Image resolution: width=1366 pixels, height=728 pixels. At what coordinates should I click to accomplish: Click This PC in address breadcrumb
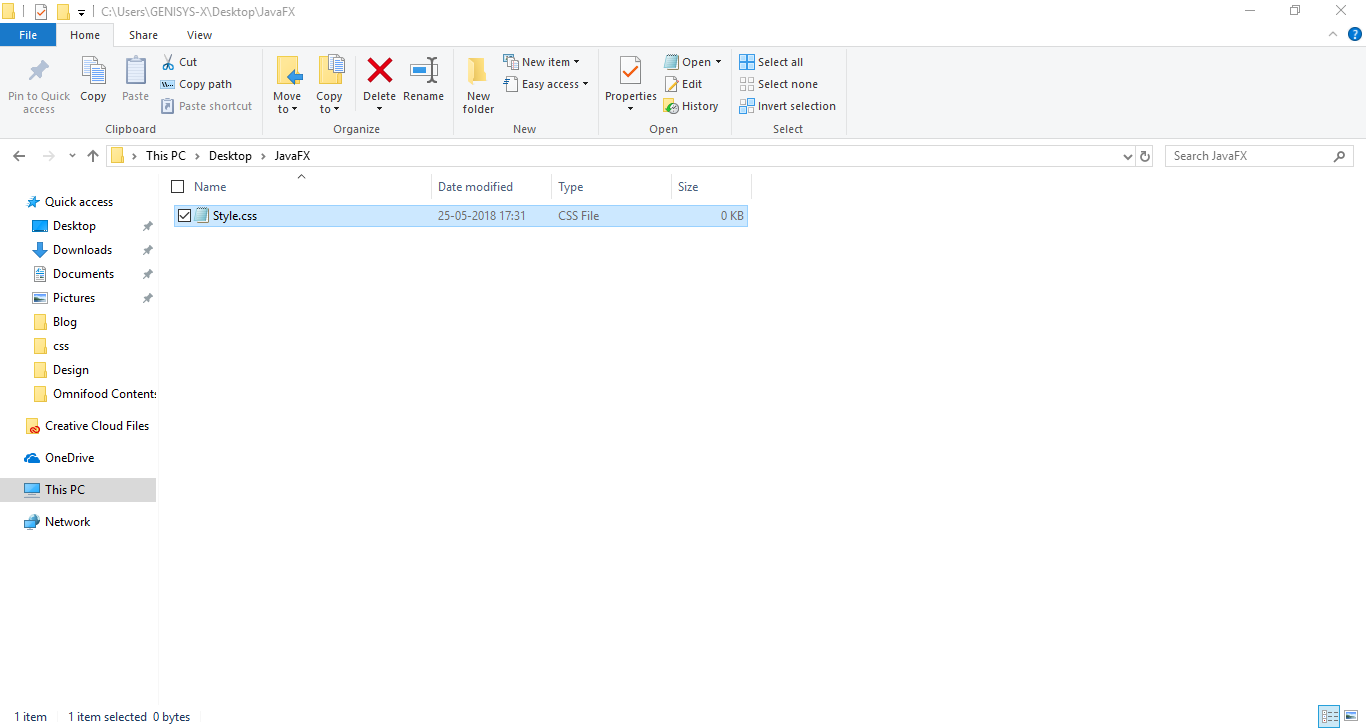click(x=166, y=156)
